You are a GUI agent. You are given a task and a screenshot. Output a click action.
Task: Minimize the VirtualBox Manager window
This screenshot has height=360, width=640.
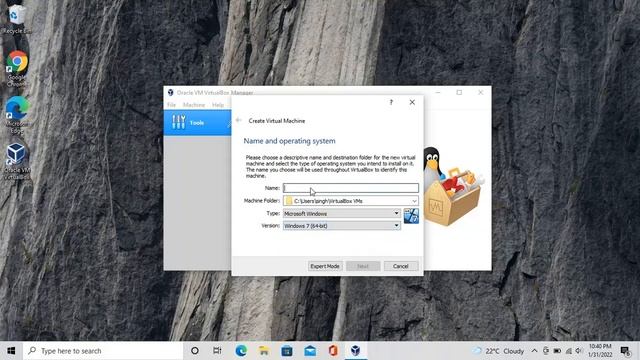click(x=438, y=93)
